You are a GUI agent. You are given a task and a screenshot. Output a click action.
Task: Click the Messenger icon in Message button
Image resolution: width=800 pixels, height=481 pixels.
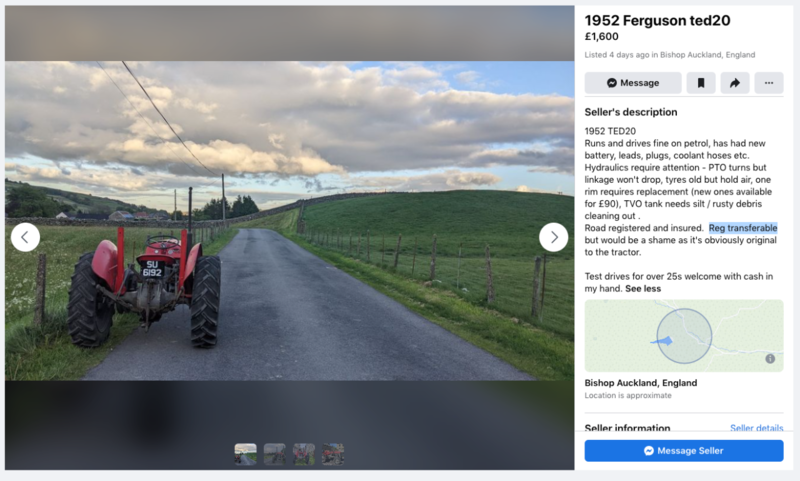pyautogui.click(x=612, y=83)
